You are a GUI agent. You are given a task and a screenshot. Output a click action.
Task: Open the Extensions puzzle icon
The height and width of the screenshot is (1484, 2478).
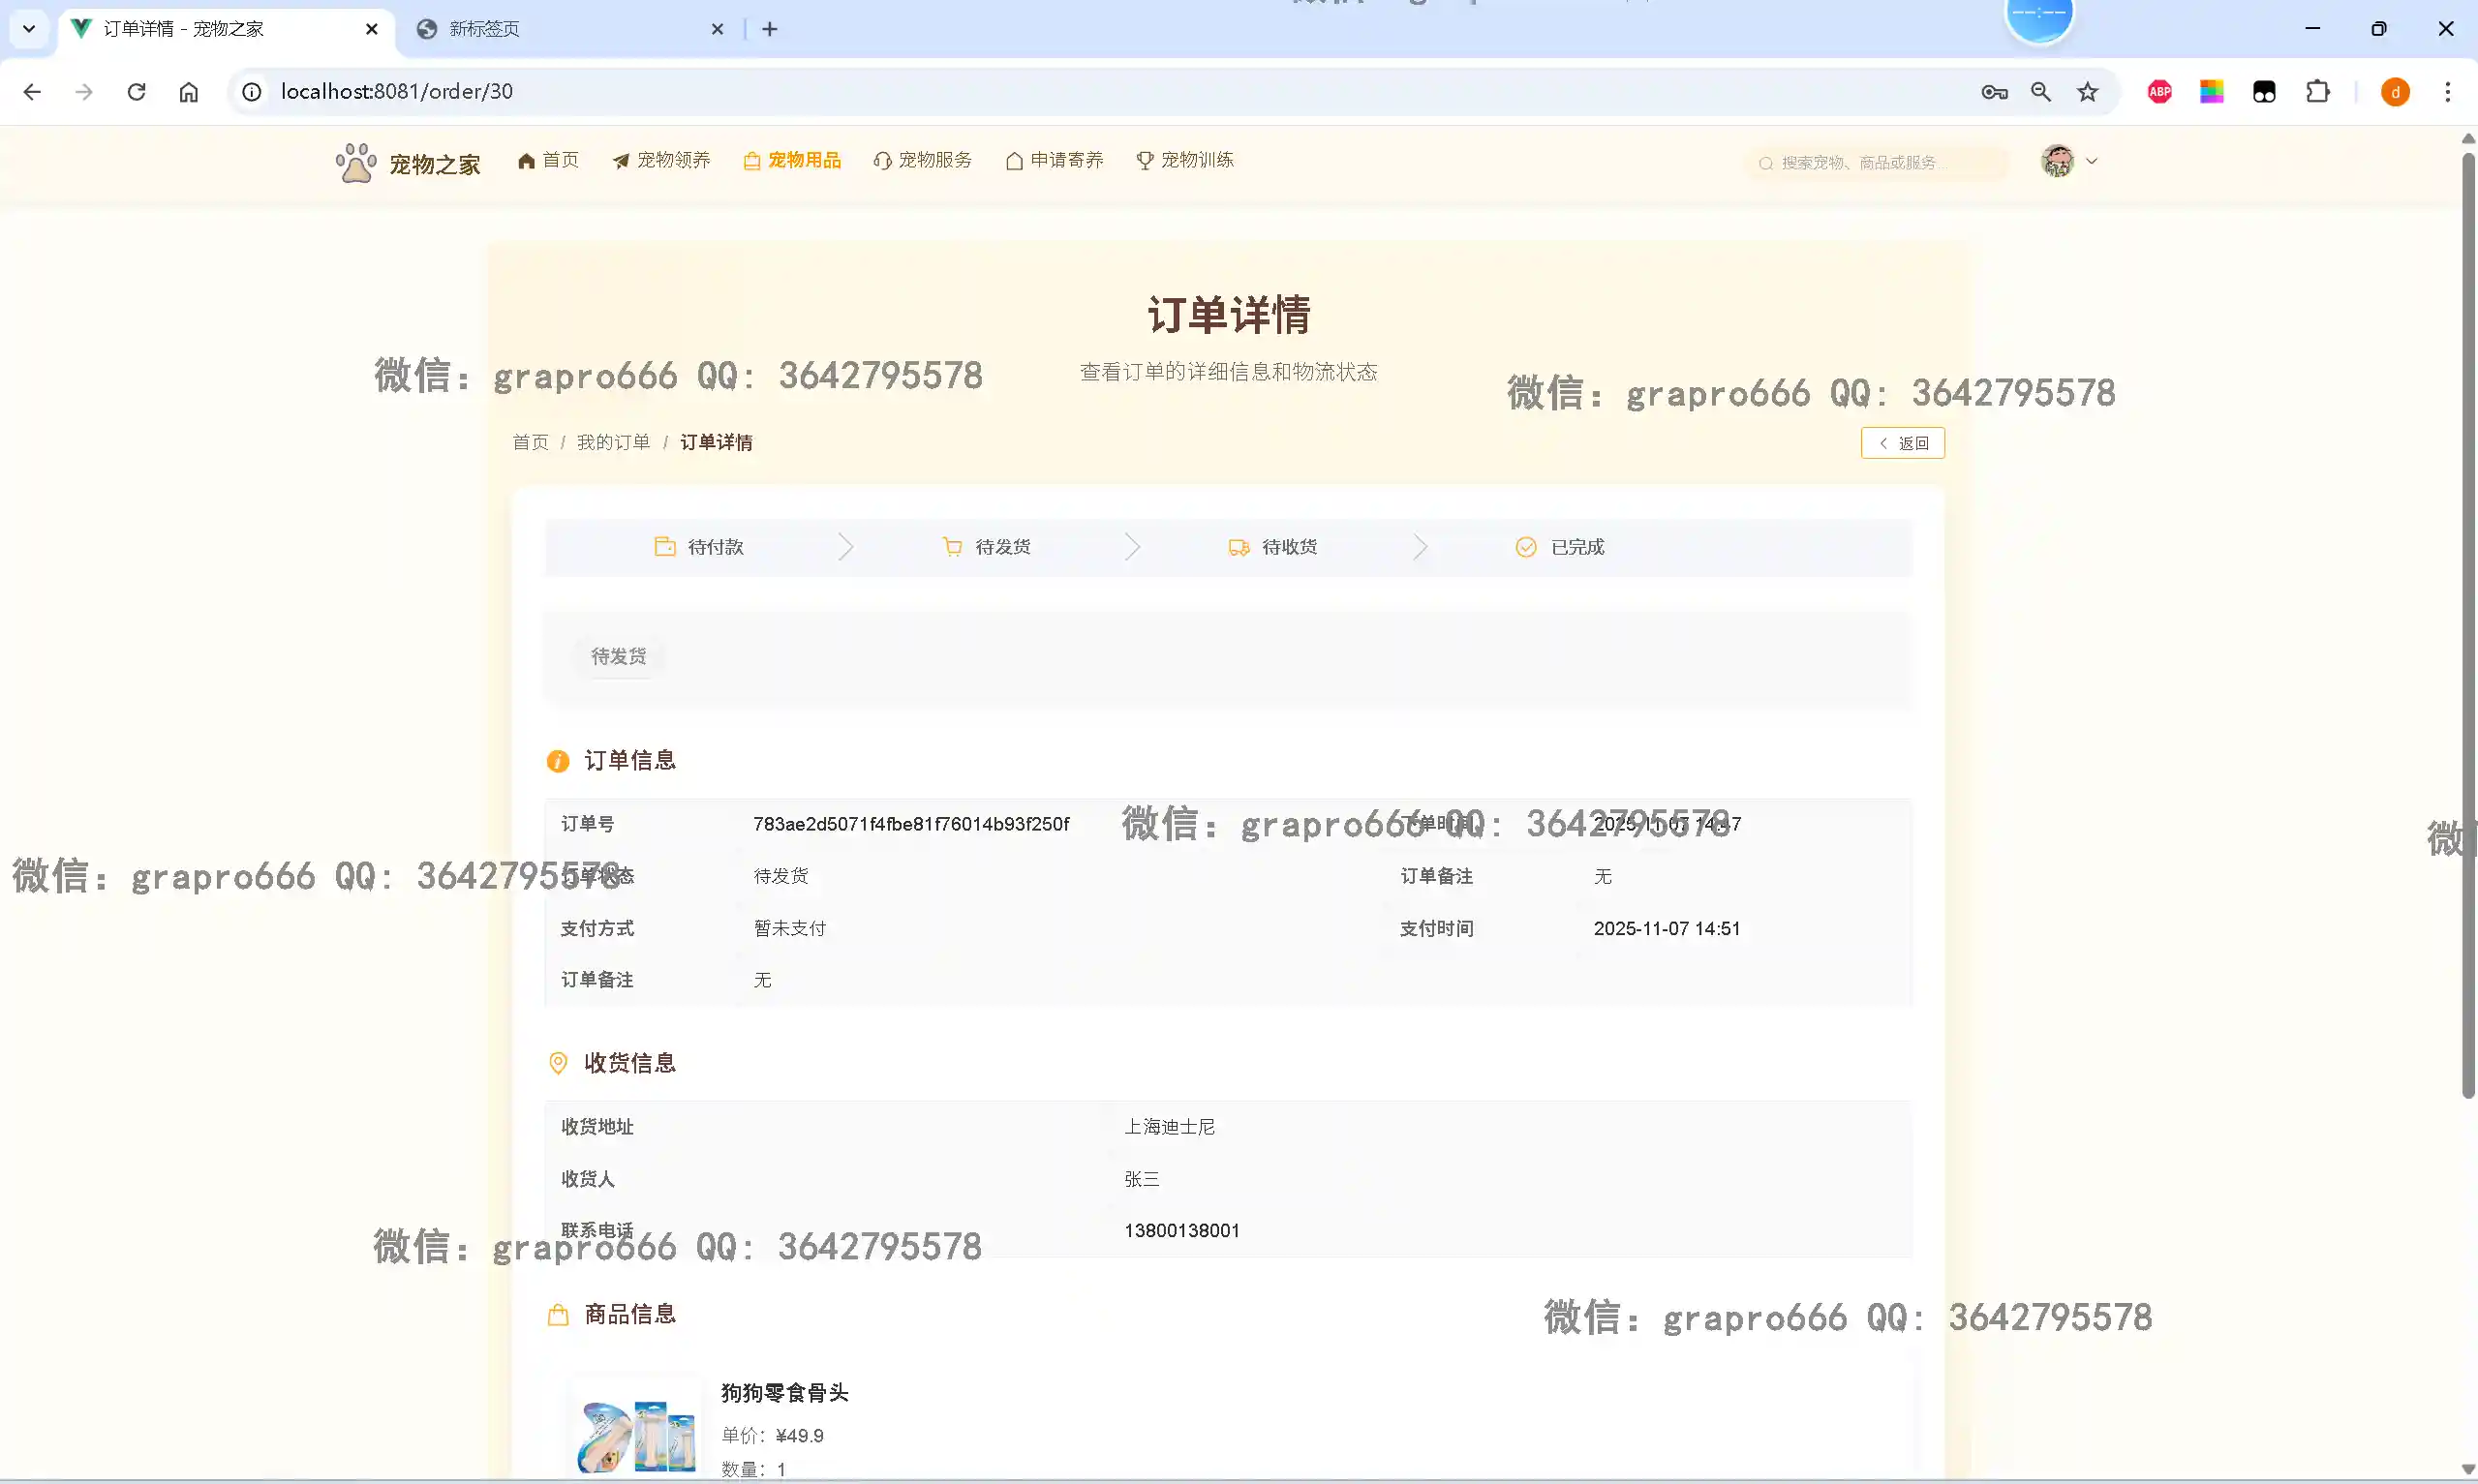click(2317, 92)
